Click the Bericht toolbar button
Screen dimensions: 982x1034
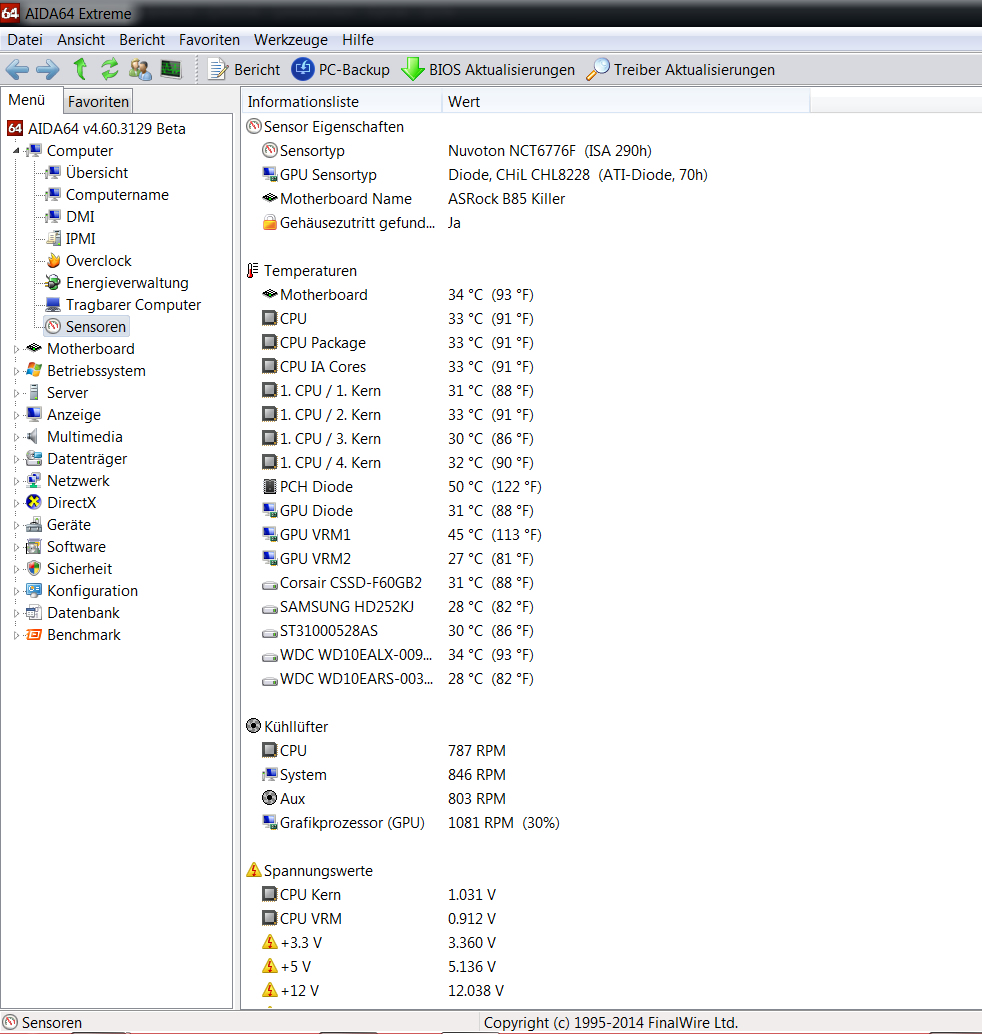click(x=244, y=69)
